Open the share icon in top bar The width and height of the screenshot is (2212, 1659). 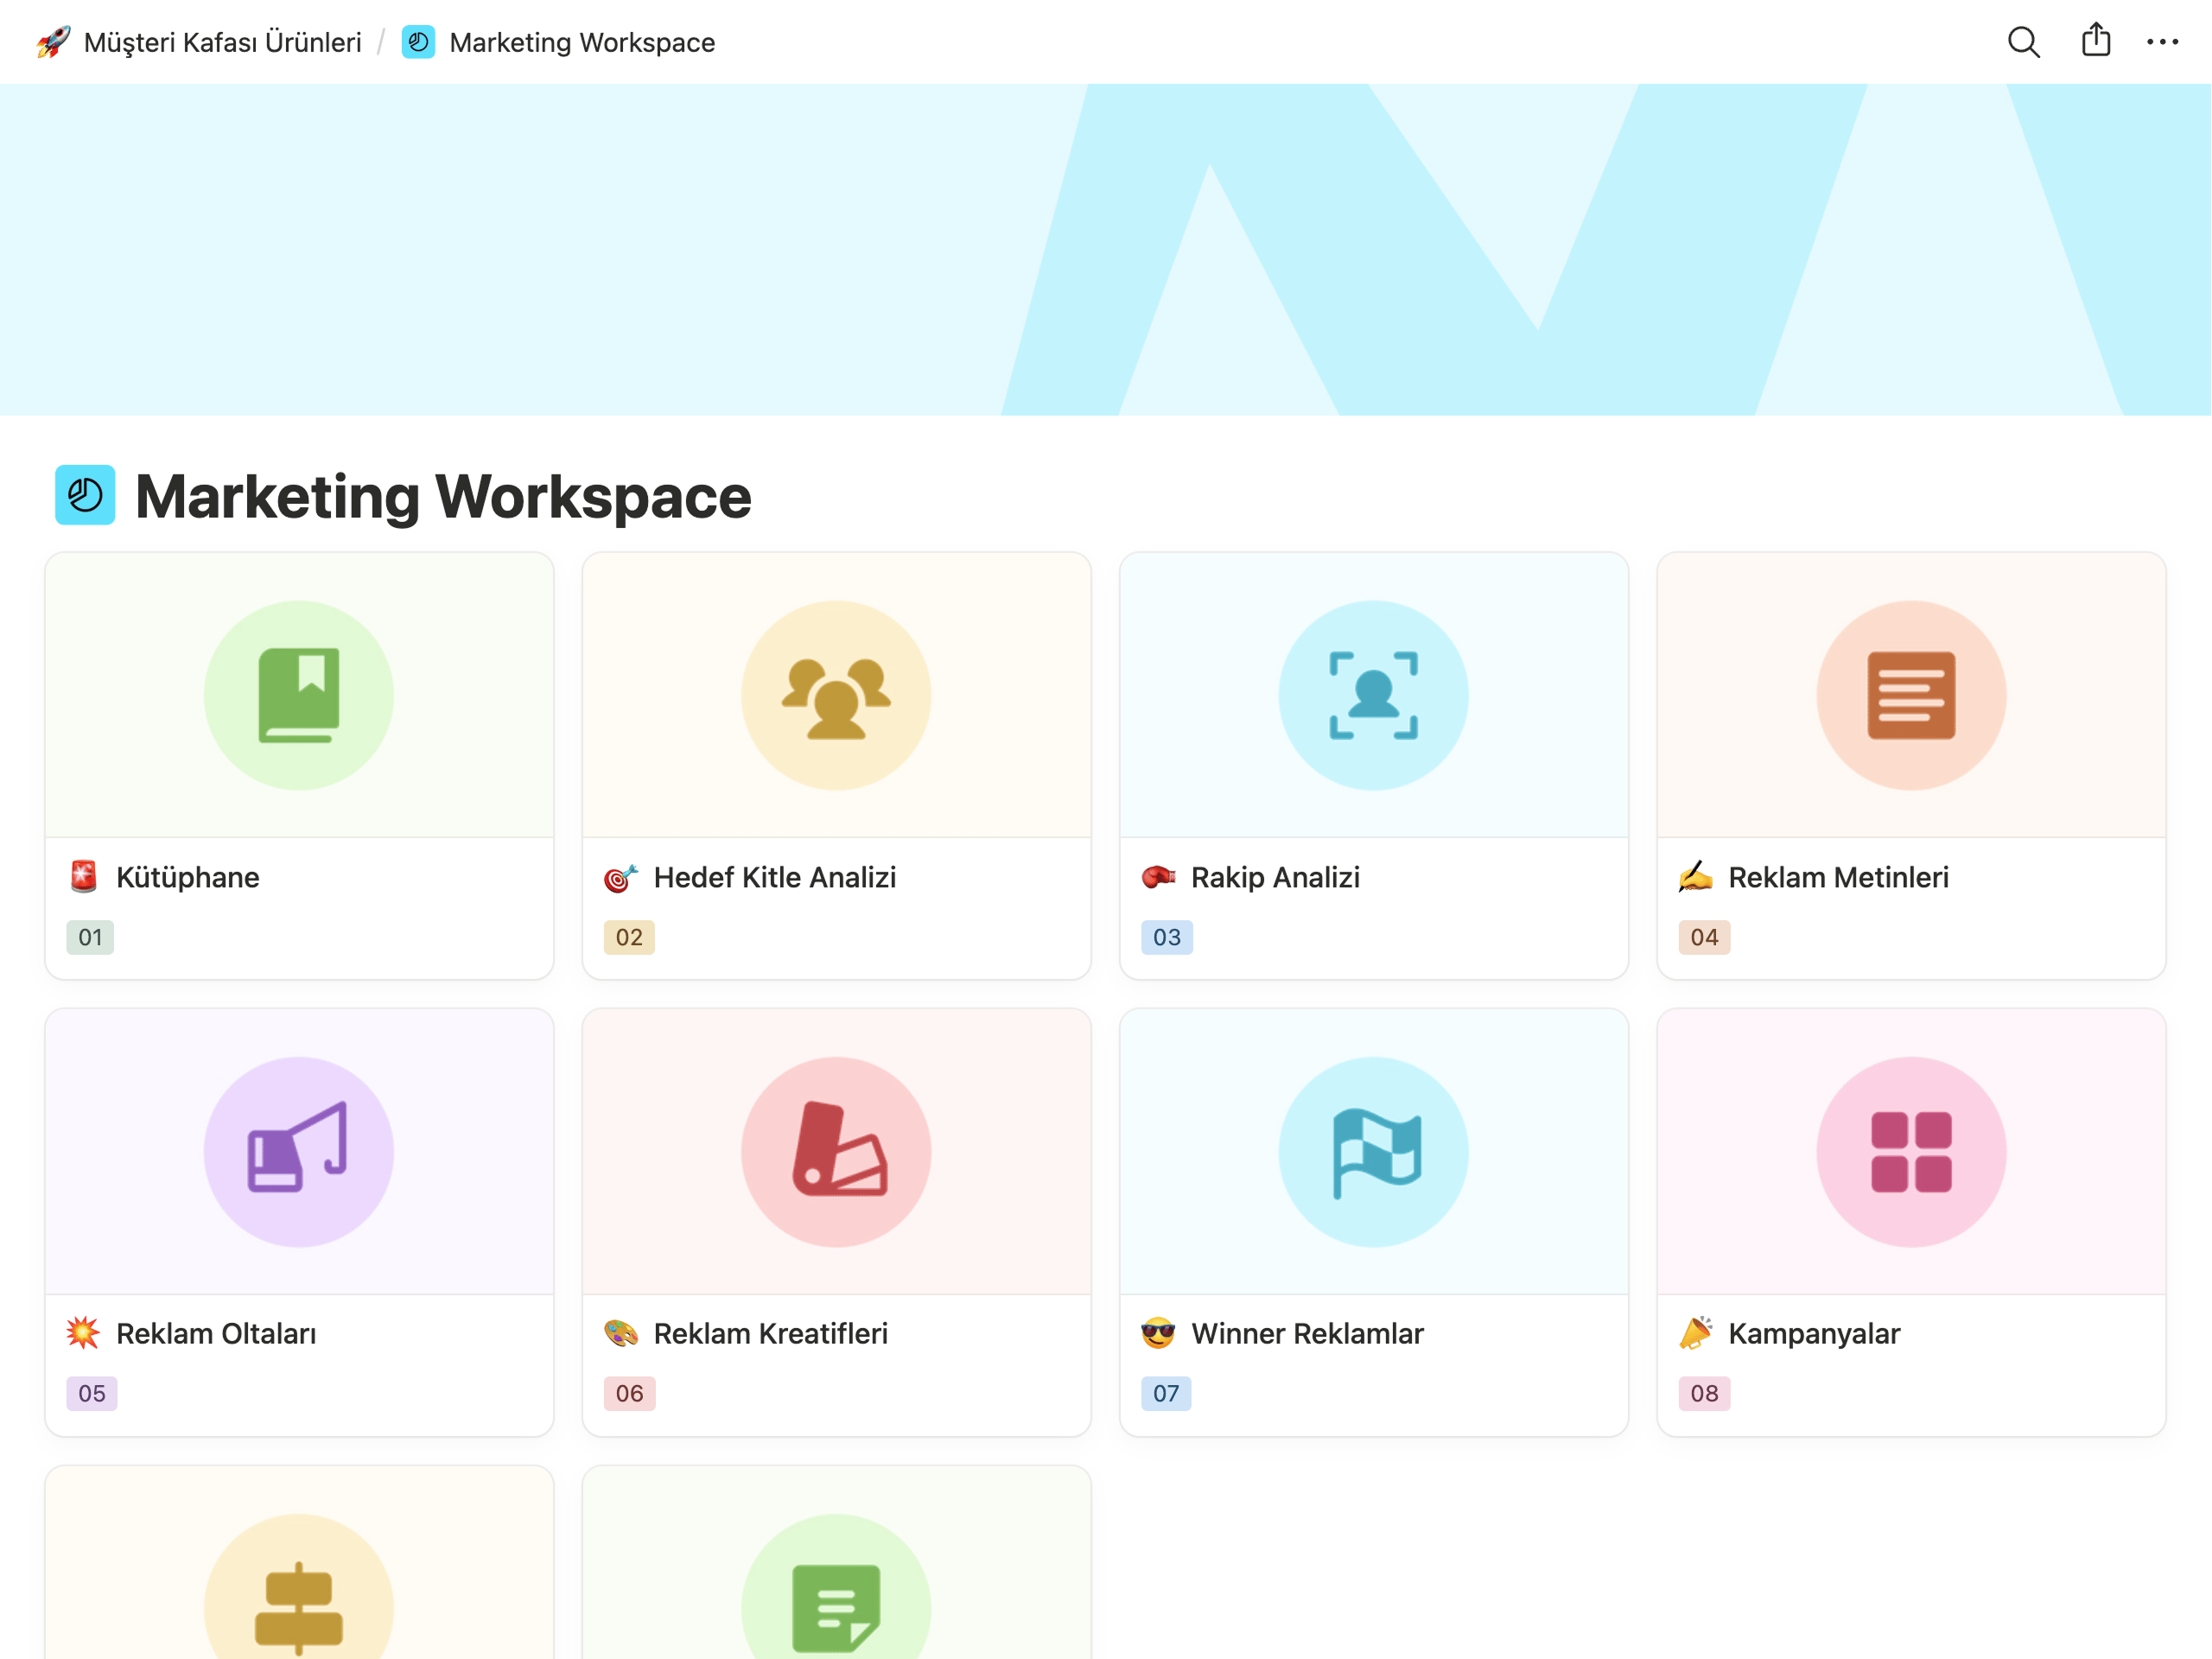point(2095,41)
